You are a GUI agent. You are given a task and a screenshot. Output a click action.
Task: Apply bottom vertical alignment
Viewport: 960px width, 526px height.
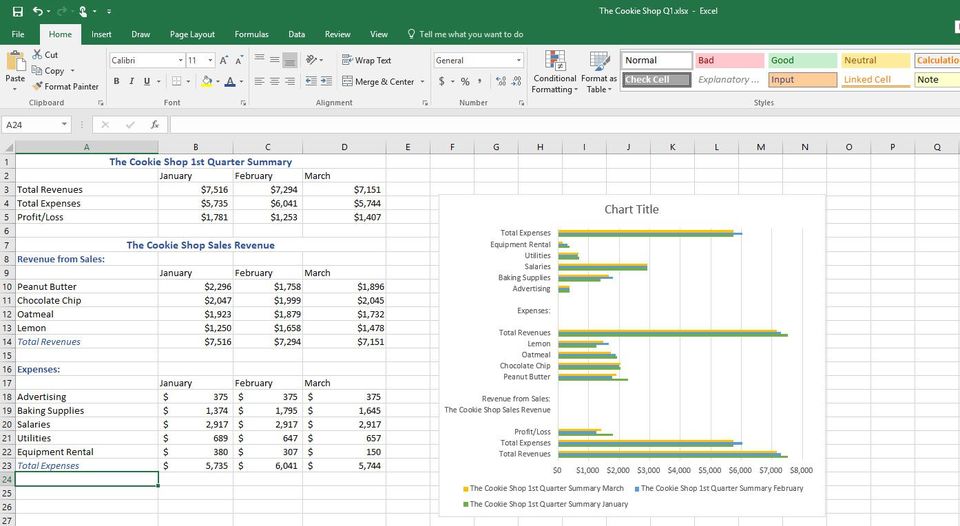coord(290,59)
